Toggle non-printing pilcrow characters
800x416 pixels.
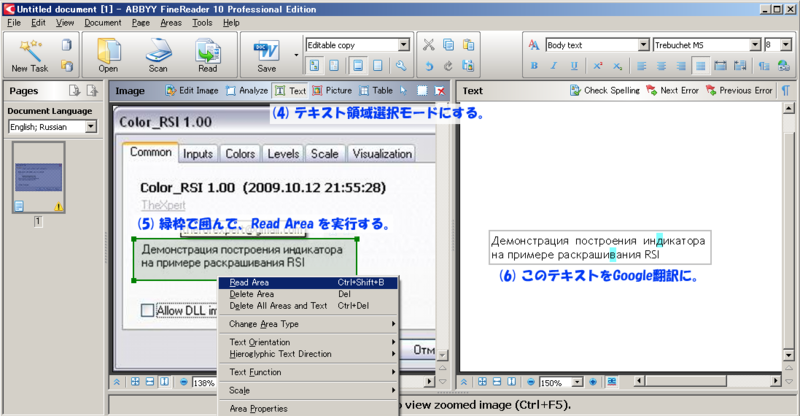[x=786, y=90]
